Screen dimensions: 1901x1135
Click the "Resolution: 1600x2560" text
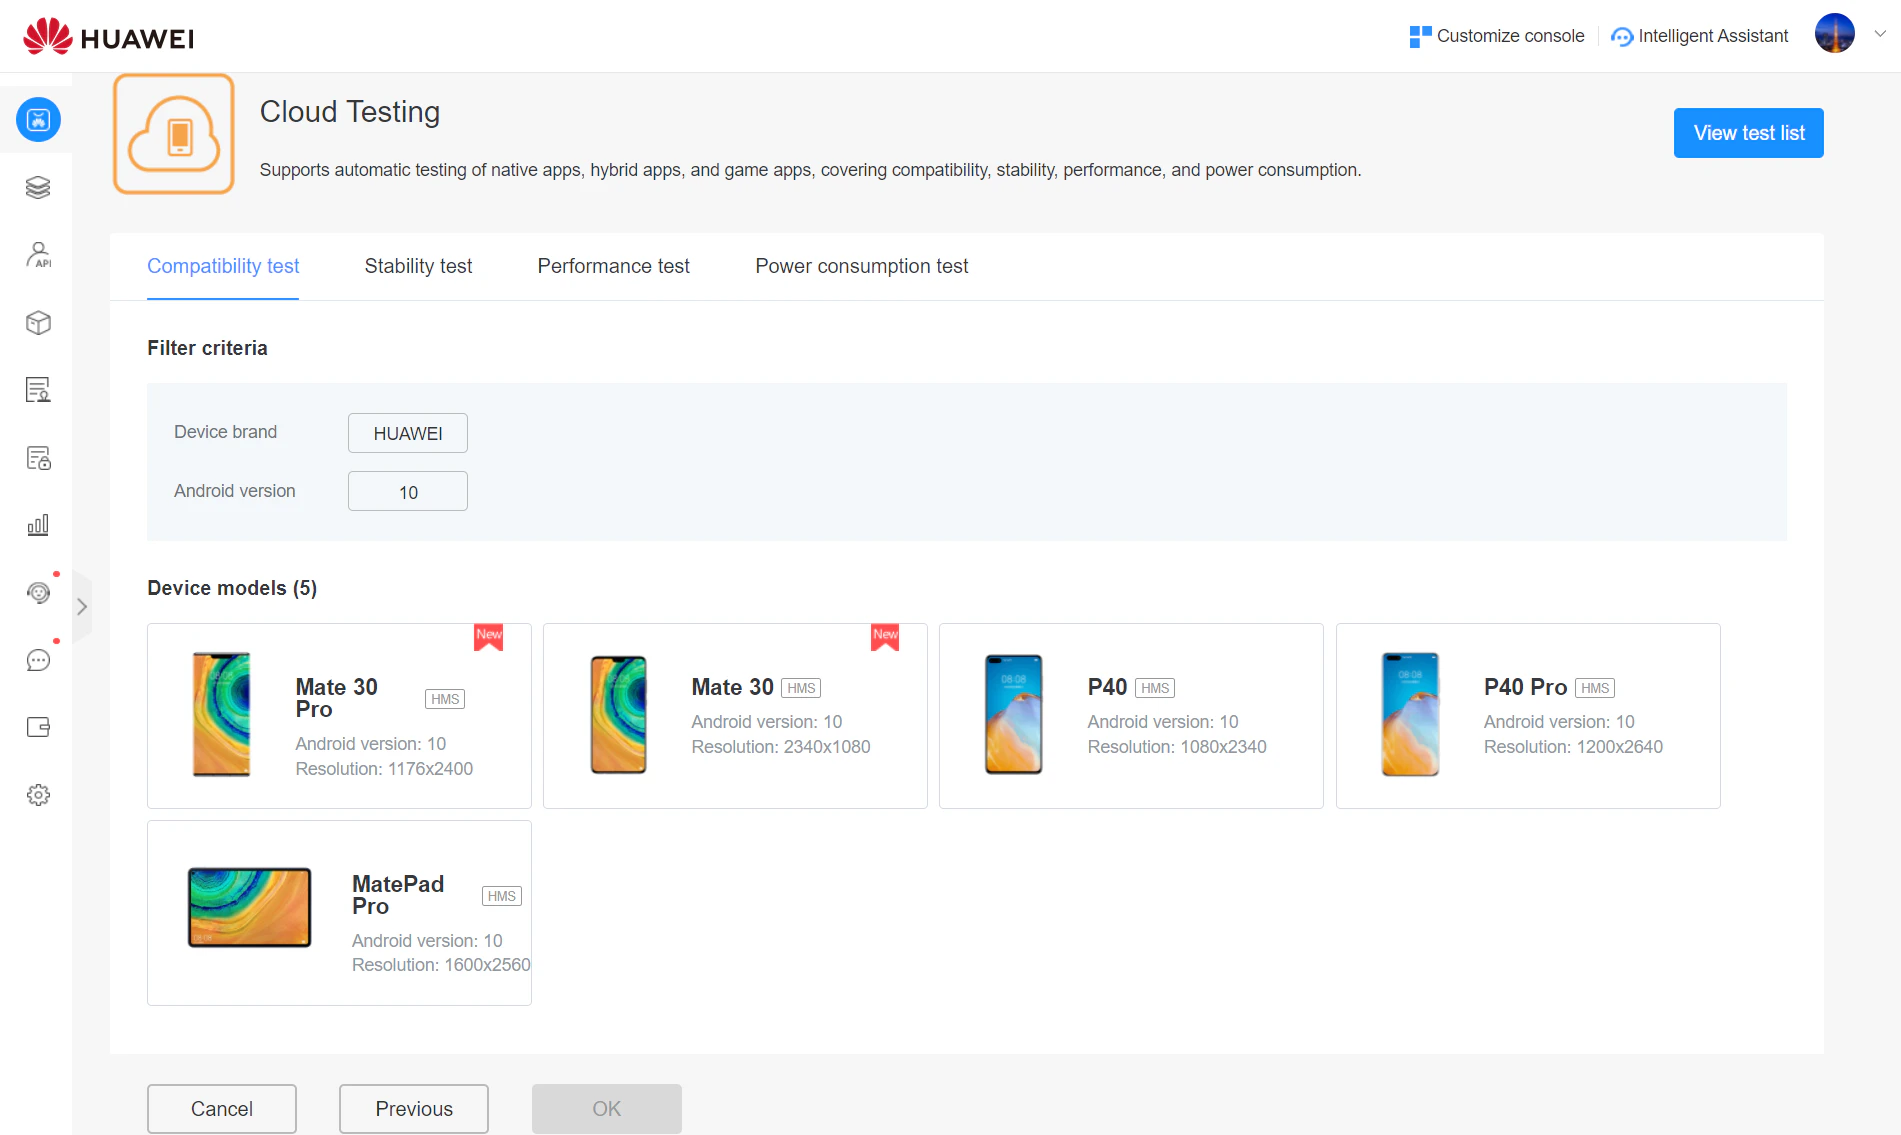pyautogui.click(x=441, y=965)
